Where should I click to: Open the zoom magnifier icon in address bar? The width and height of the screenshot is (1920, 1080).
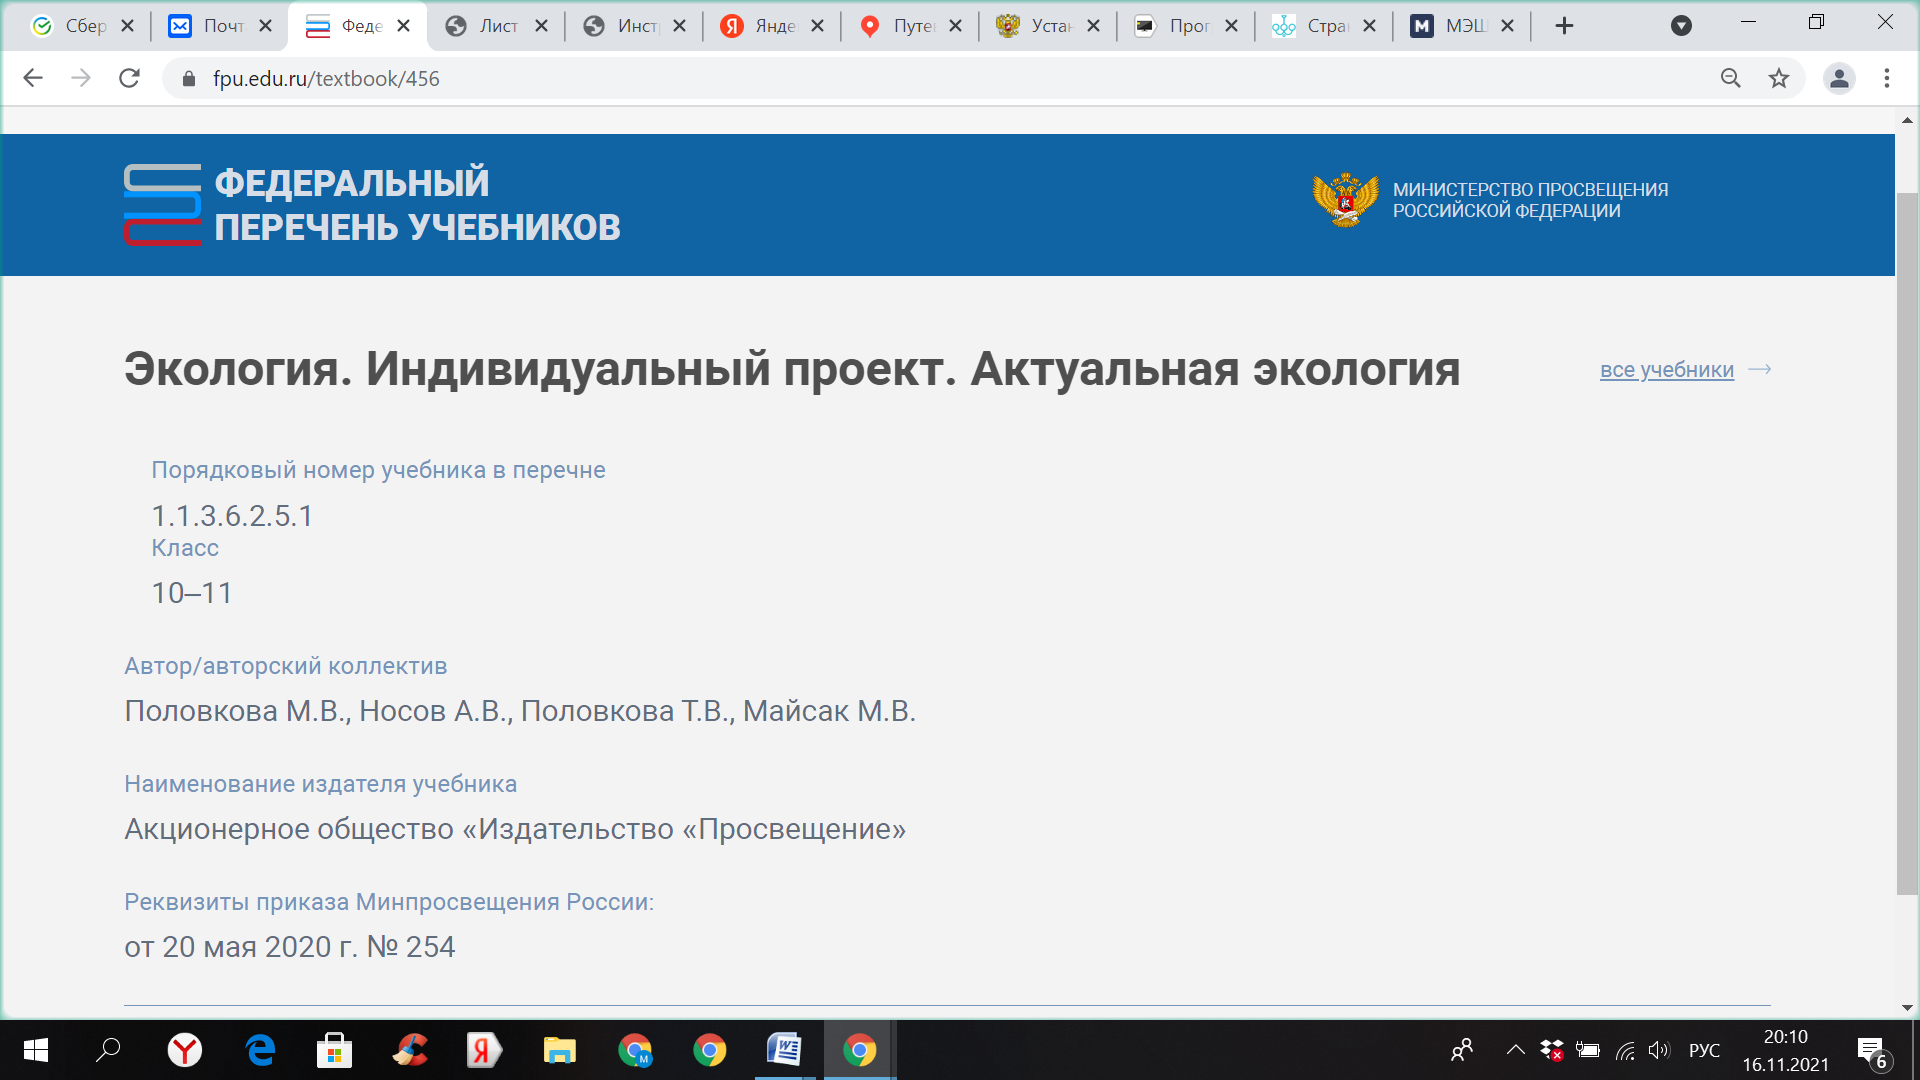click(1730, 78)
